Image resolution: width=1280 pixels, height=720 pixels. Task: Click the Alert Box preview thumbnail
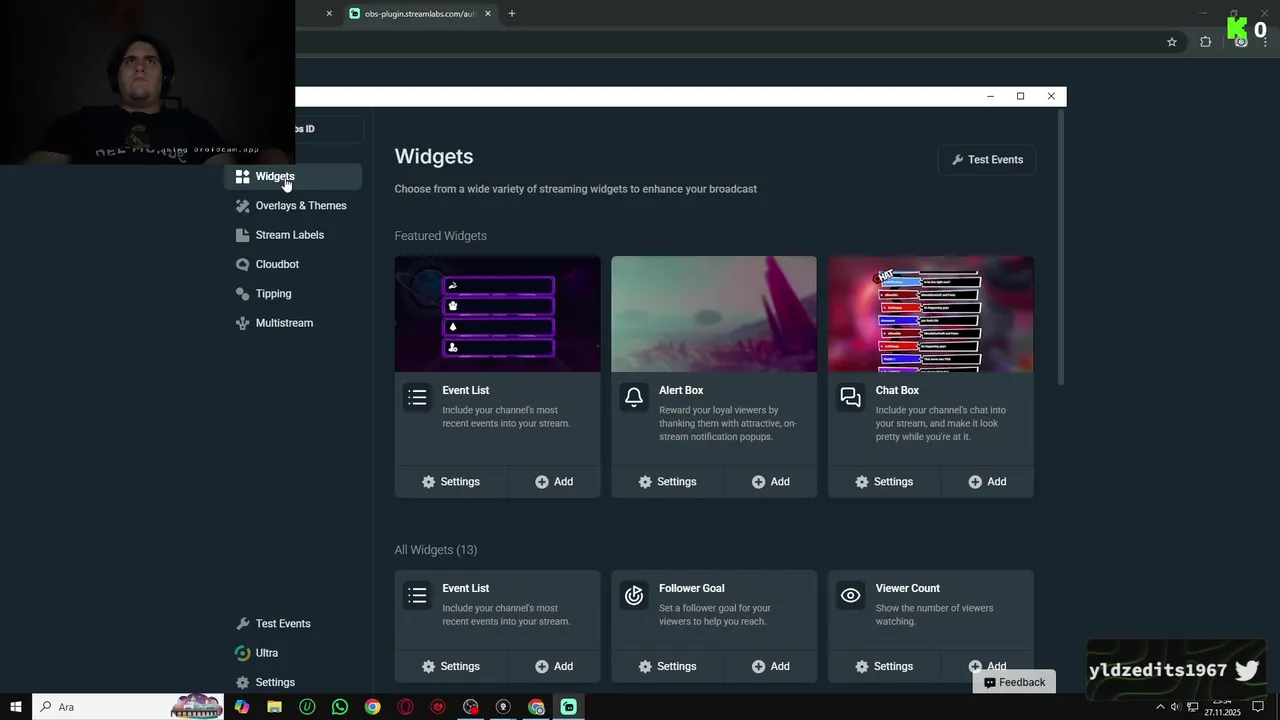(714, 314)
